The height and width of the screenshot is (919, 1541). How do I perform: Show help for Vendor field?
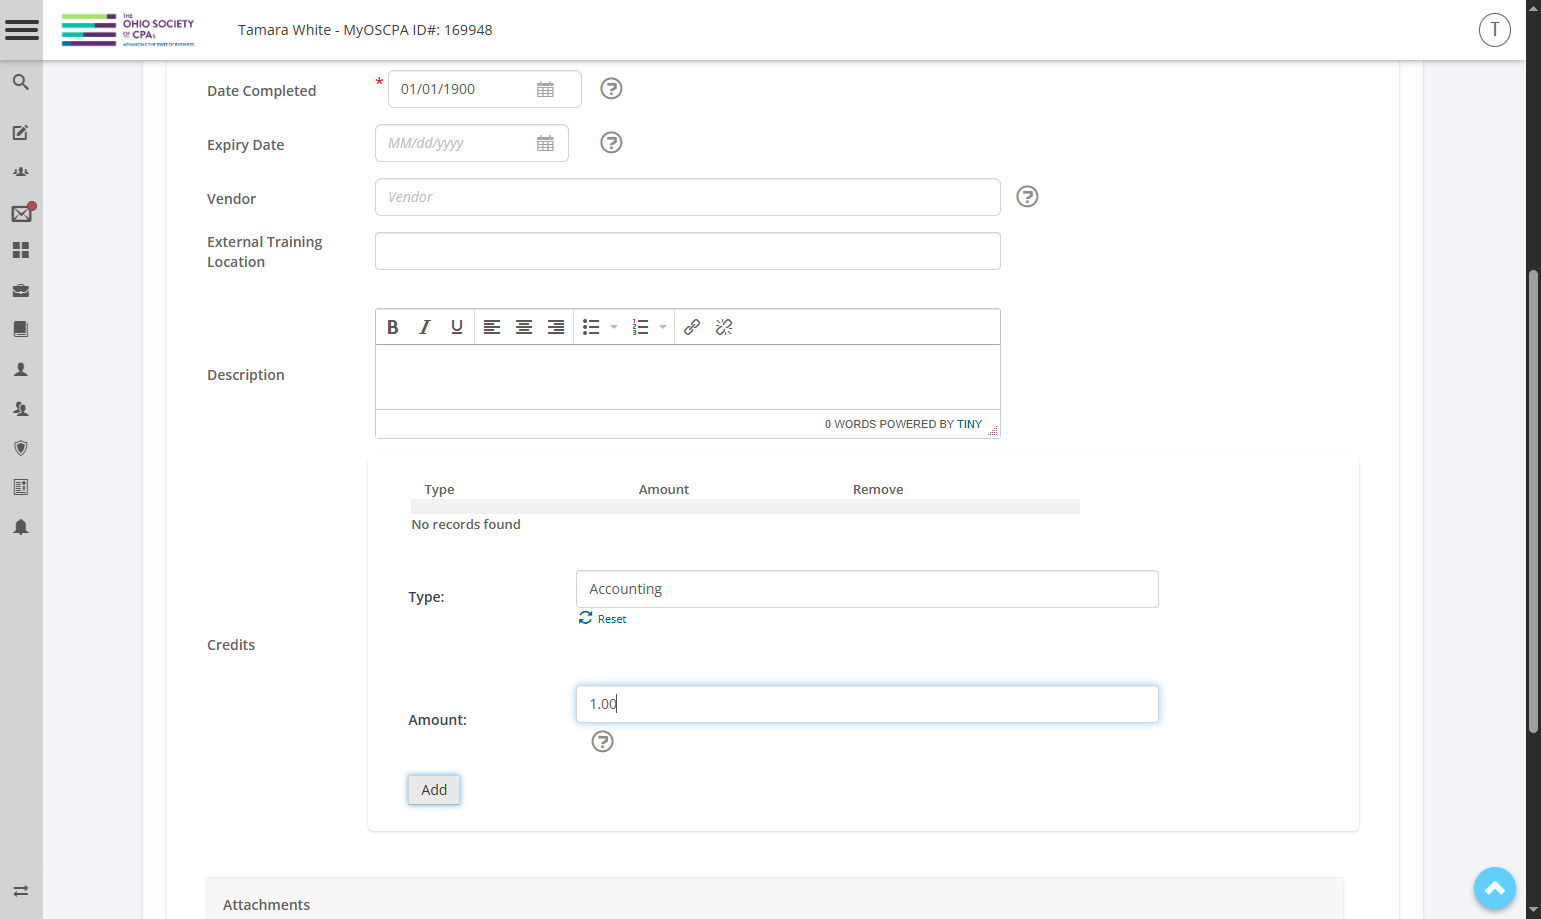pos(1027,197)
